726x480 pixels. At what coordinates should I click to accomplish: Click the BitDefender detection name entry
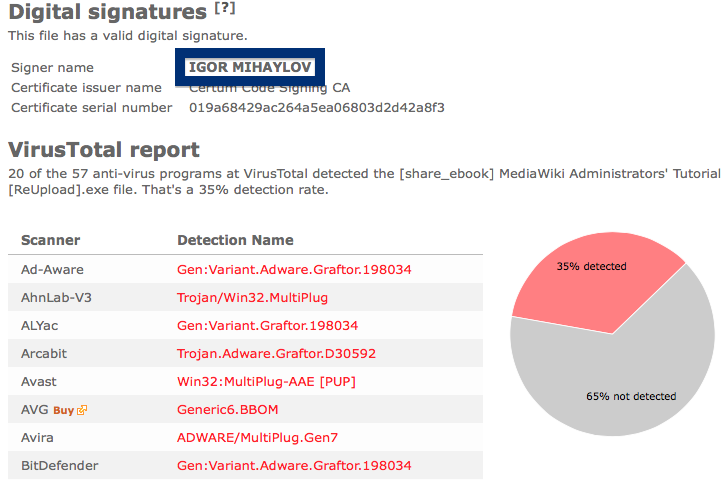[294, 465]
